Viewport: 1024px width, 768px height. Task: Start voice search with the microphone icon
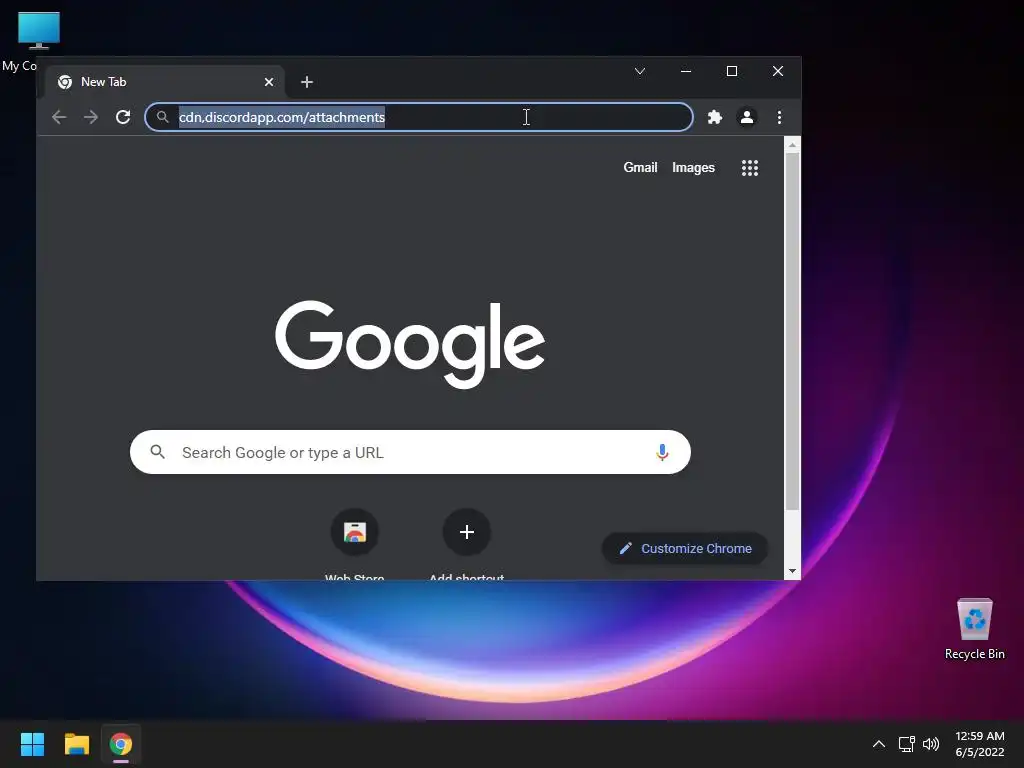click(662, 452)
